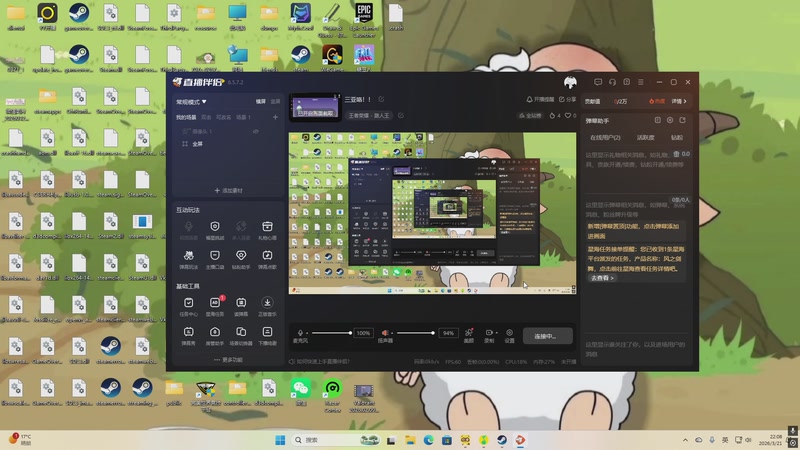Open 全站榜 ranking button
800x450 pixels.
(x=530, y=116)
